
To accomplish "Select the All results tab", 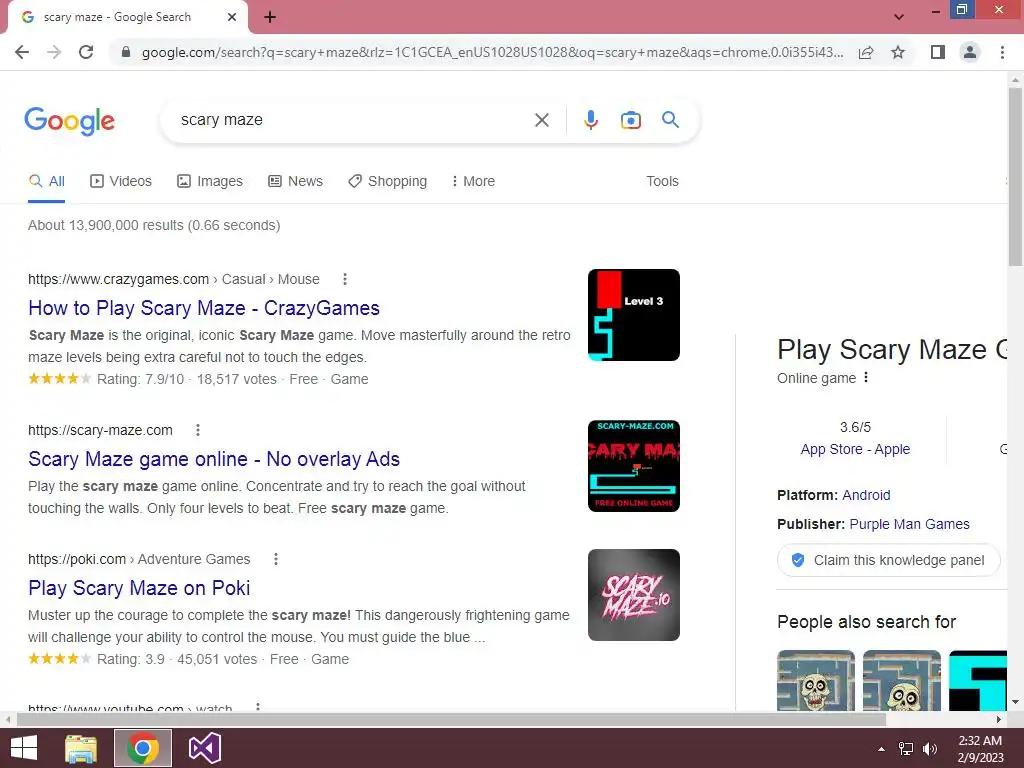I will click(46, 182).
